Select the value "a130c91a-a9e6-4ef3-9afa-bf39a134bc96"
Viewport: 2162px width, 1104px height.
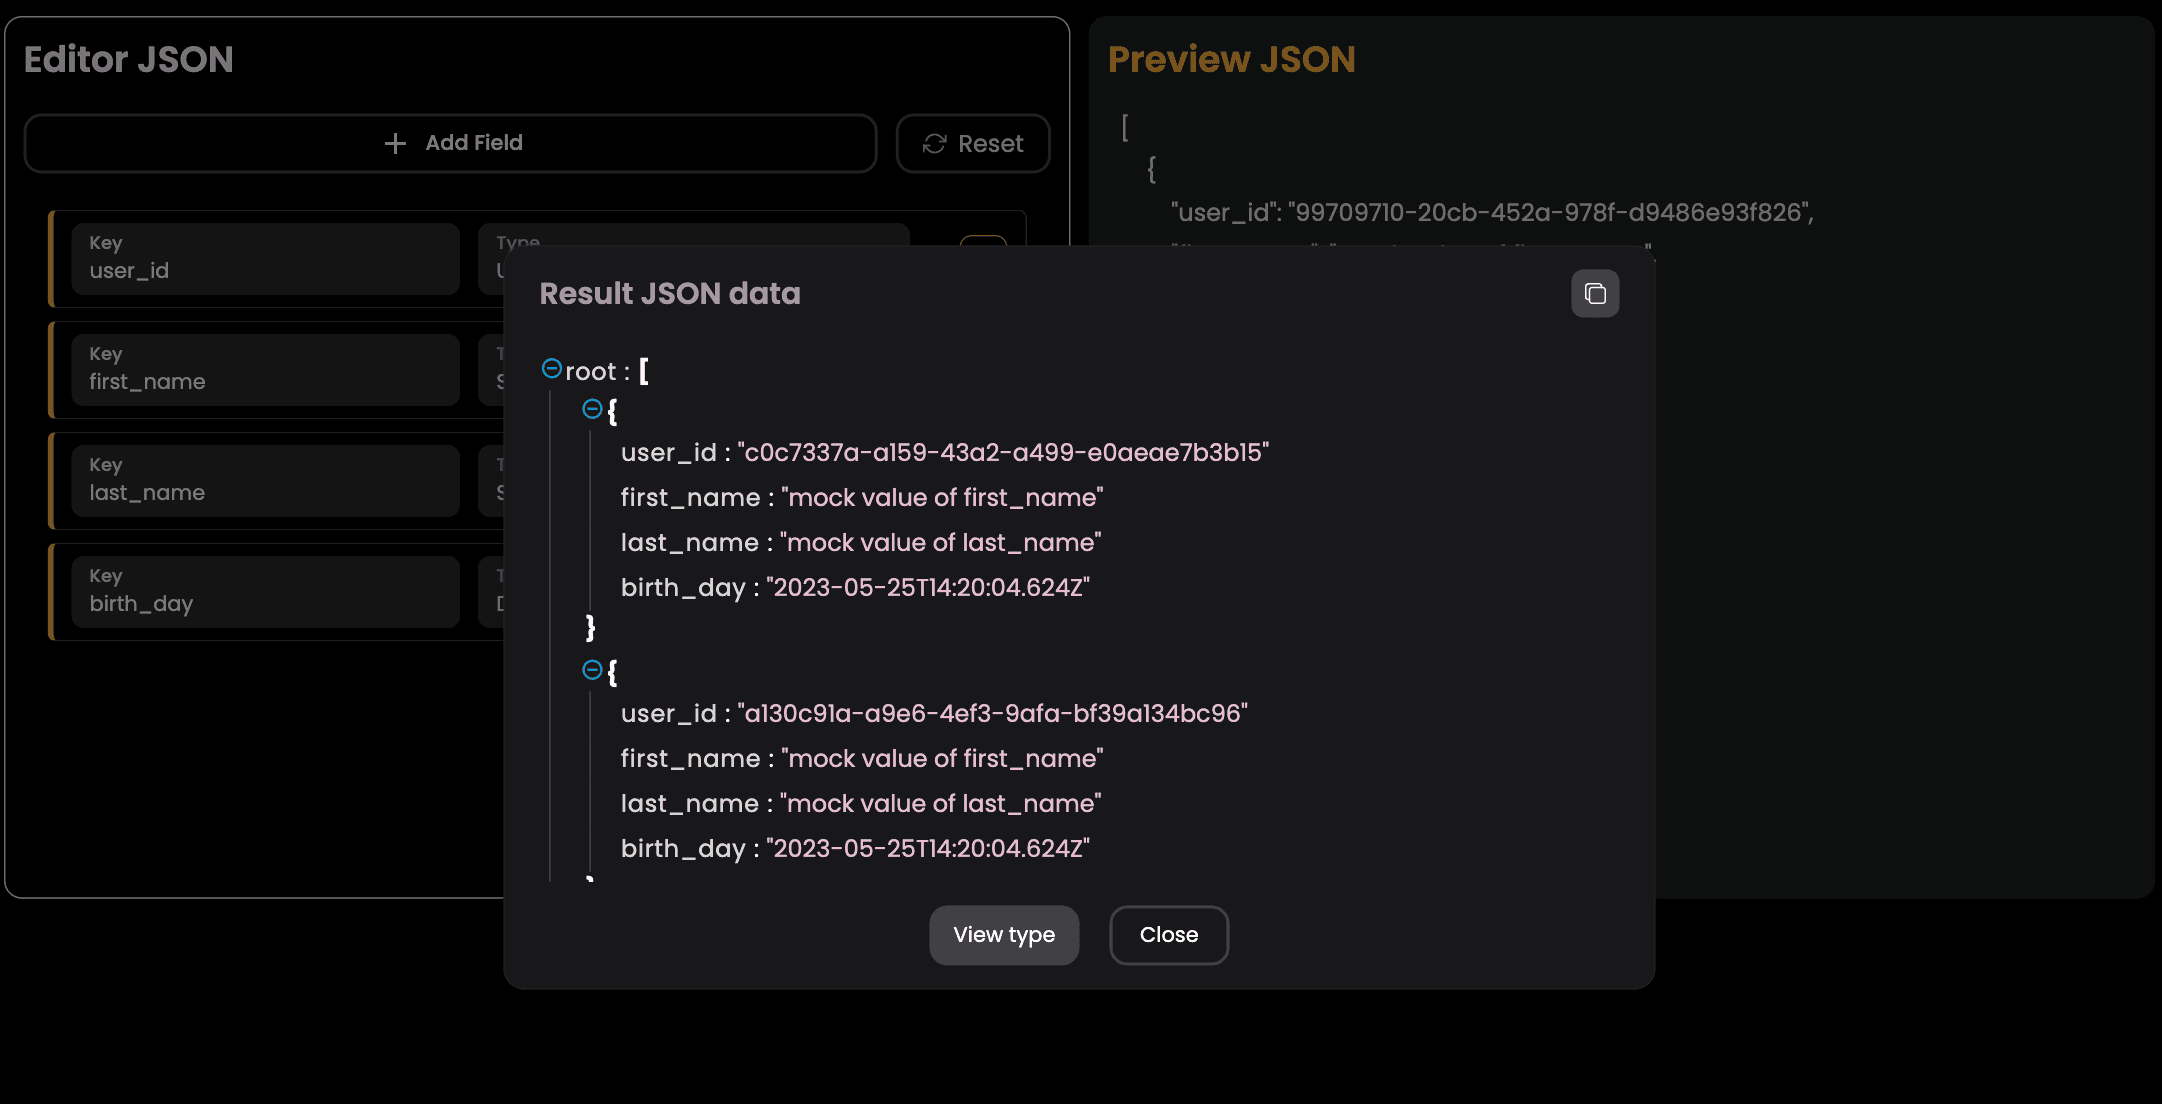[x=993, y=714]
